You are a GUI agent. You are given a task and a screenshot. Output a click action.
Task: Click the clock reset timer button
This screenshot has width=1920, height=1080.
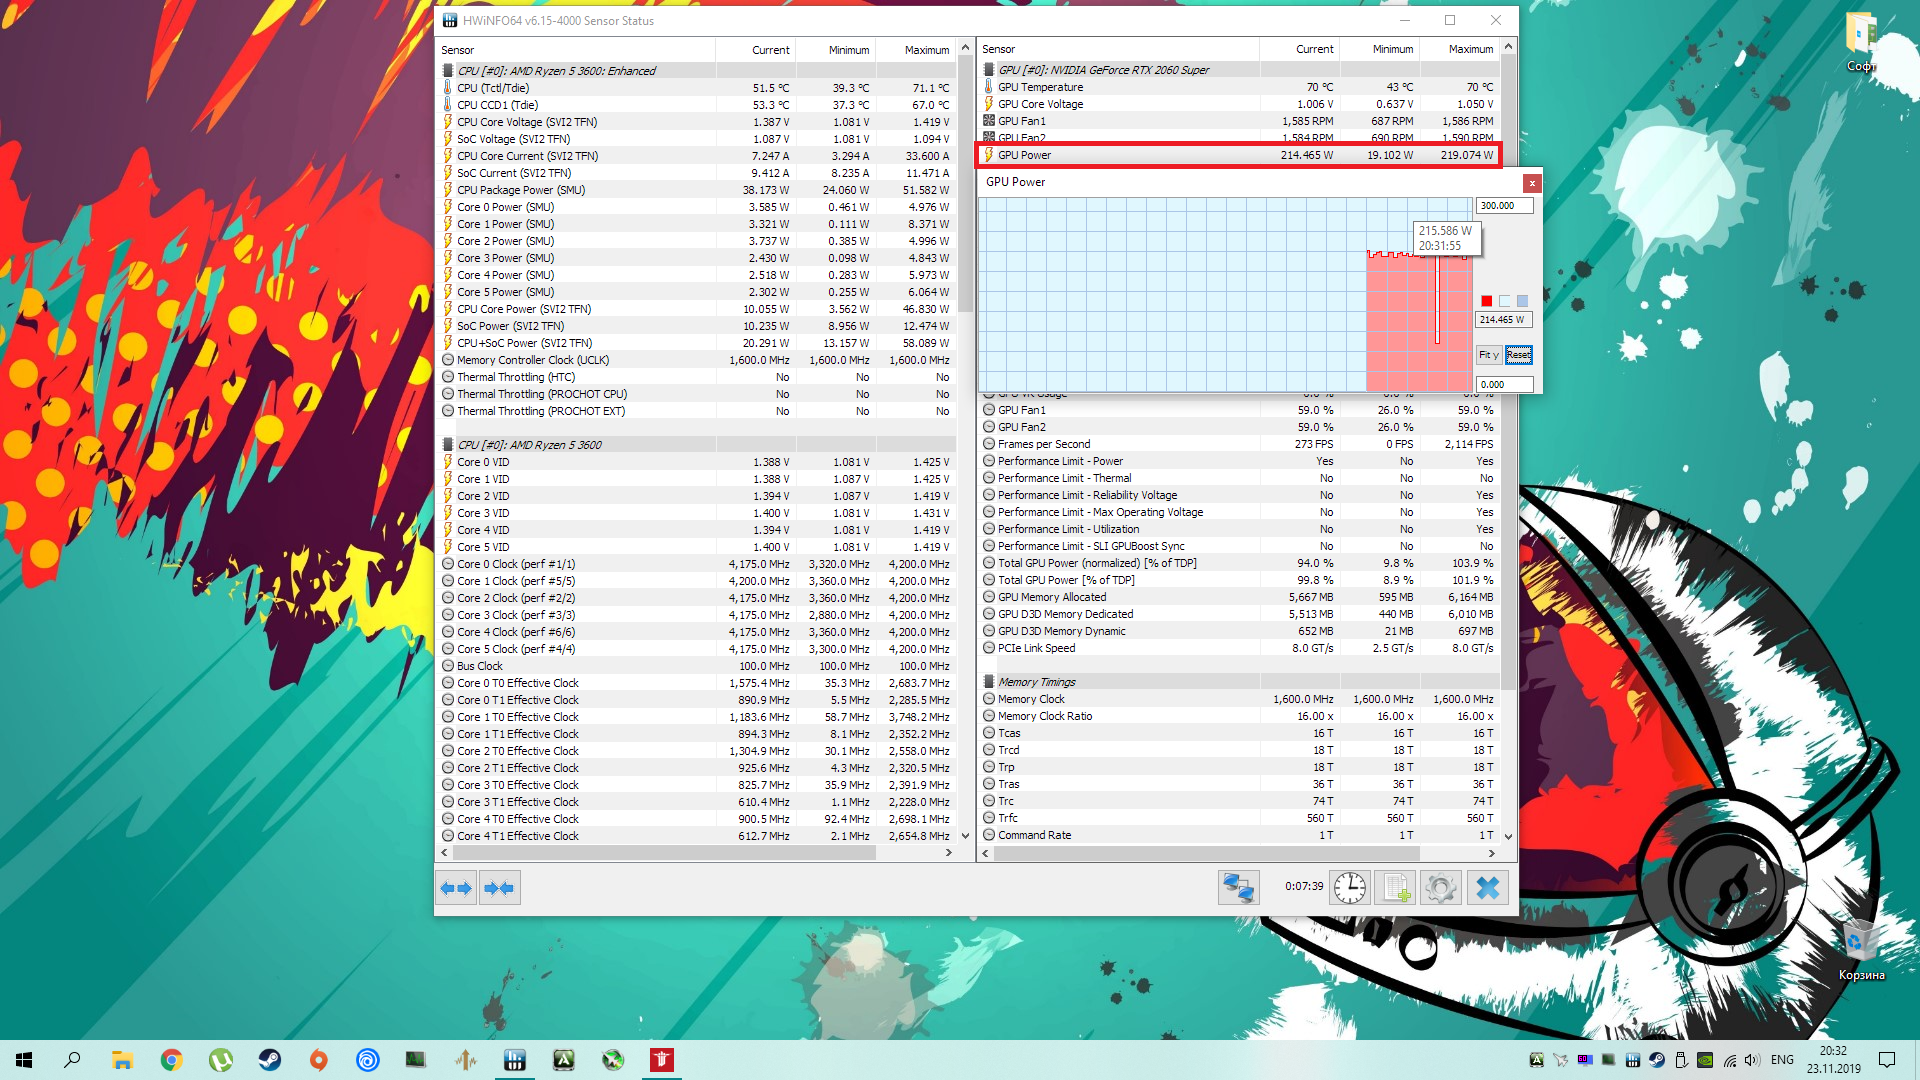pos(1349,887)
